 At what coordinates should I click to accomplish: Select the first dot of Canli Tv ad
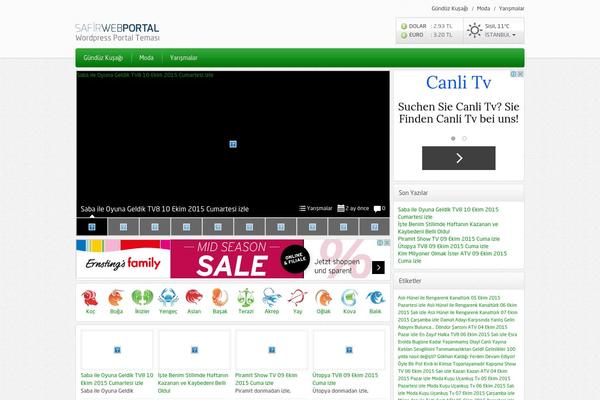(453, 139)
